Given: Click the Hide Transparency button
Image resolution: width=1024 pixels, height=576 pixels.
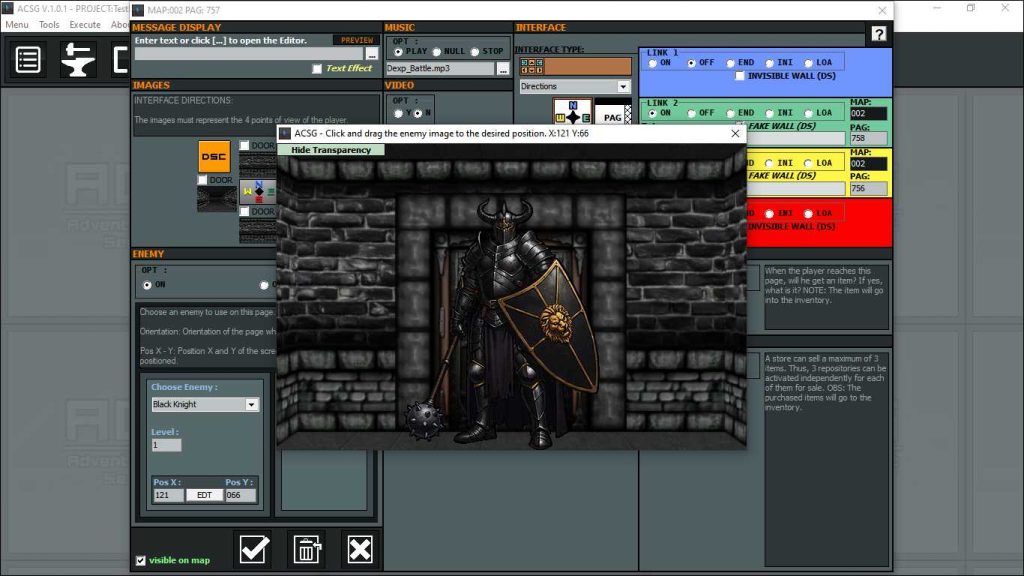Looking at the screenshot, I should [330, 150].
